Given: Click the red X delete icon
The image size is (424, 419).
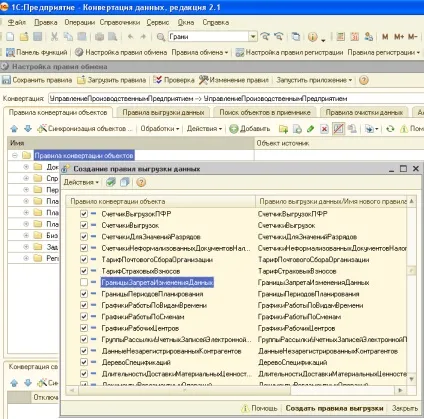Looking at the screenshot, I should [x=324, y=129].
